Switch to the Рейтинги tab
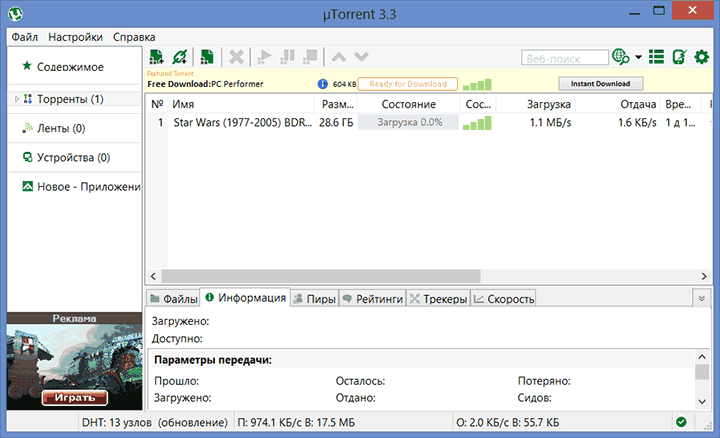This screenshot has width=720, height=438. (373, 299)
